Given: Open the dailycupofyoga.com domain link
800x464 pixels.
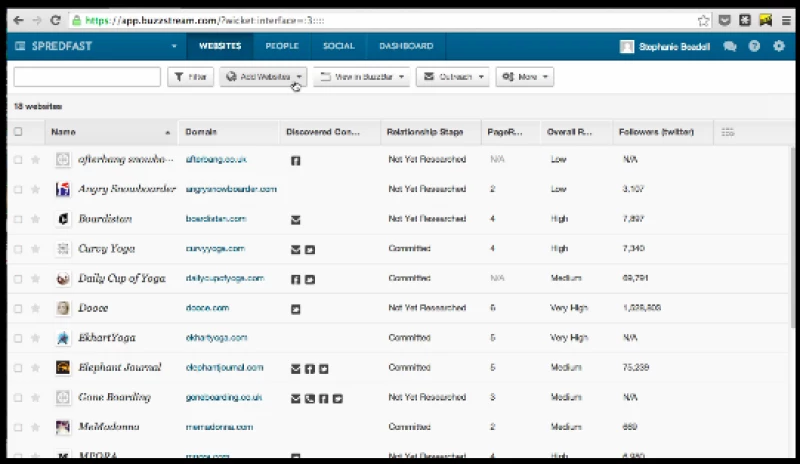Looking at the screenshot, I should coord(224,279).
